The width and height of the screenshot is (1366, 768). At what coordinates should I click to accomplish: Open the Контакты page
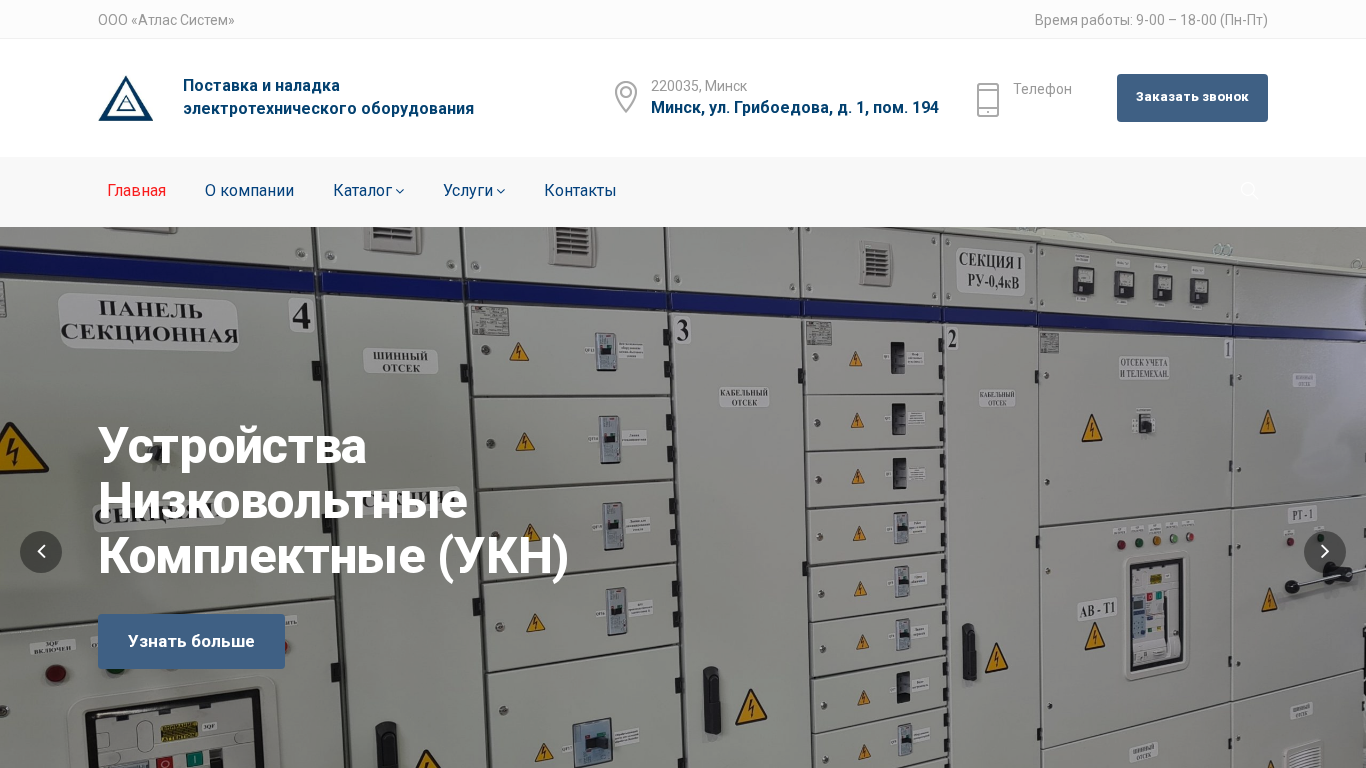pos(580,191)
